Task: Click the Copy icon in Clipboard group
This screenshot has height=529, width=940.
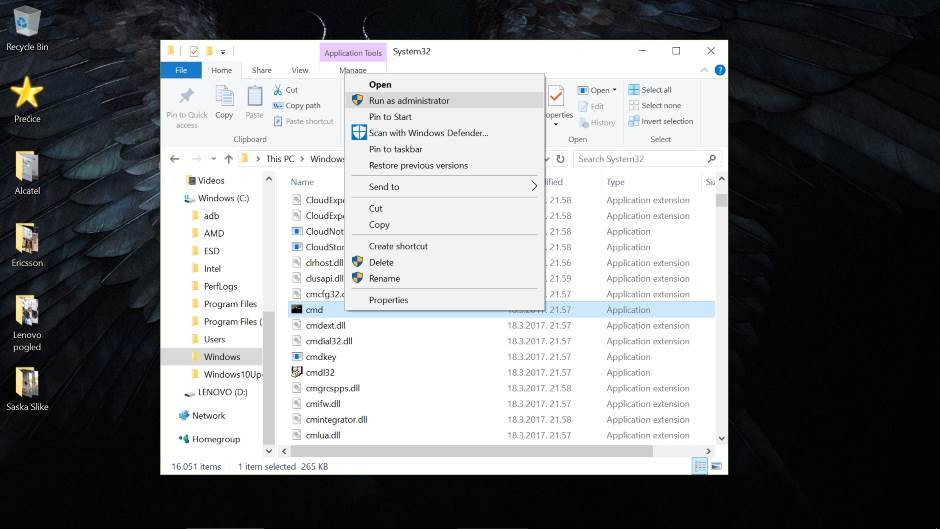Action: pyautogui.click(x=224, y=97)
